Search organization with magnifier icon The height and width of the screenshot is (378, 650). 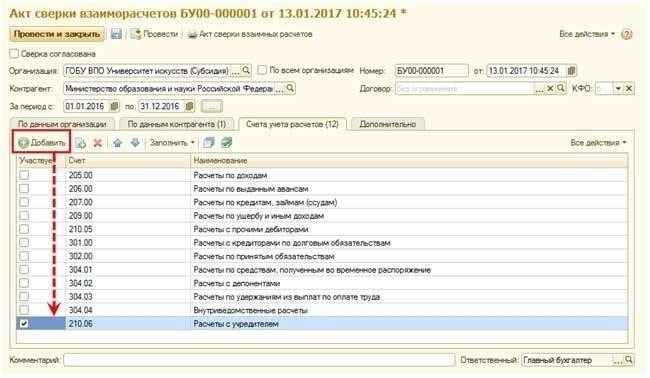tap(246, 70)
